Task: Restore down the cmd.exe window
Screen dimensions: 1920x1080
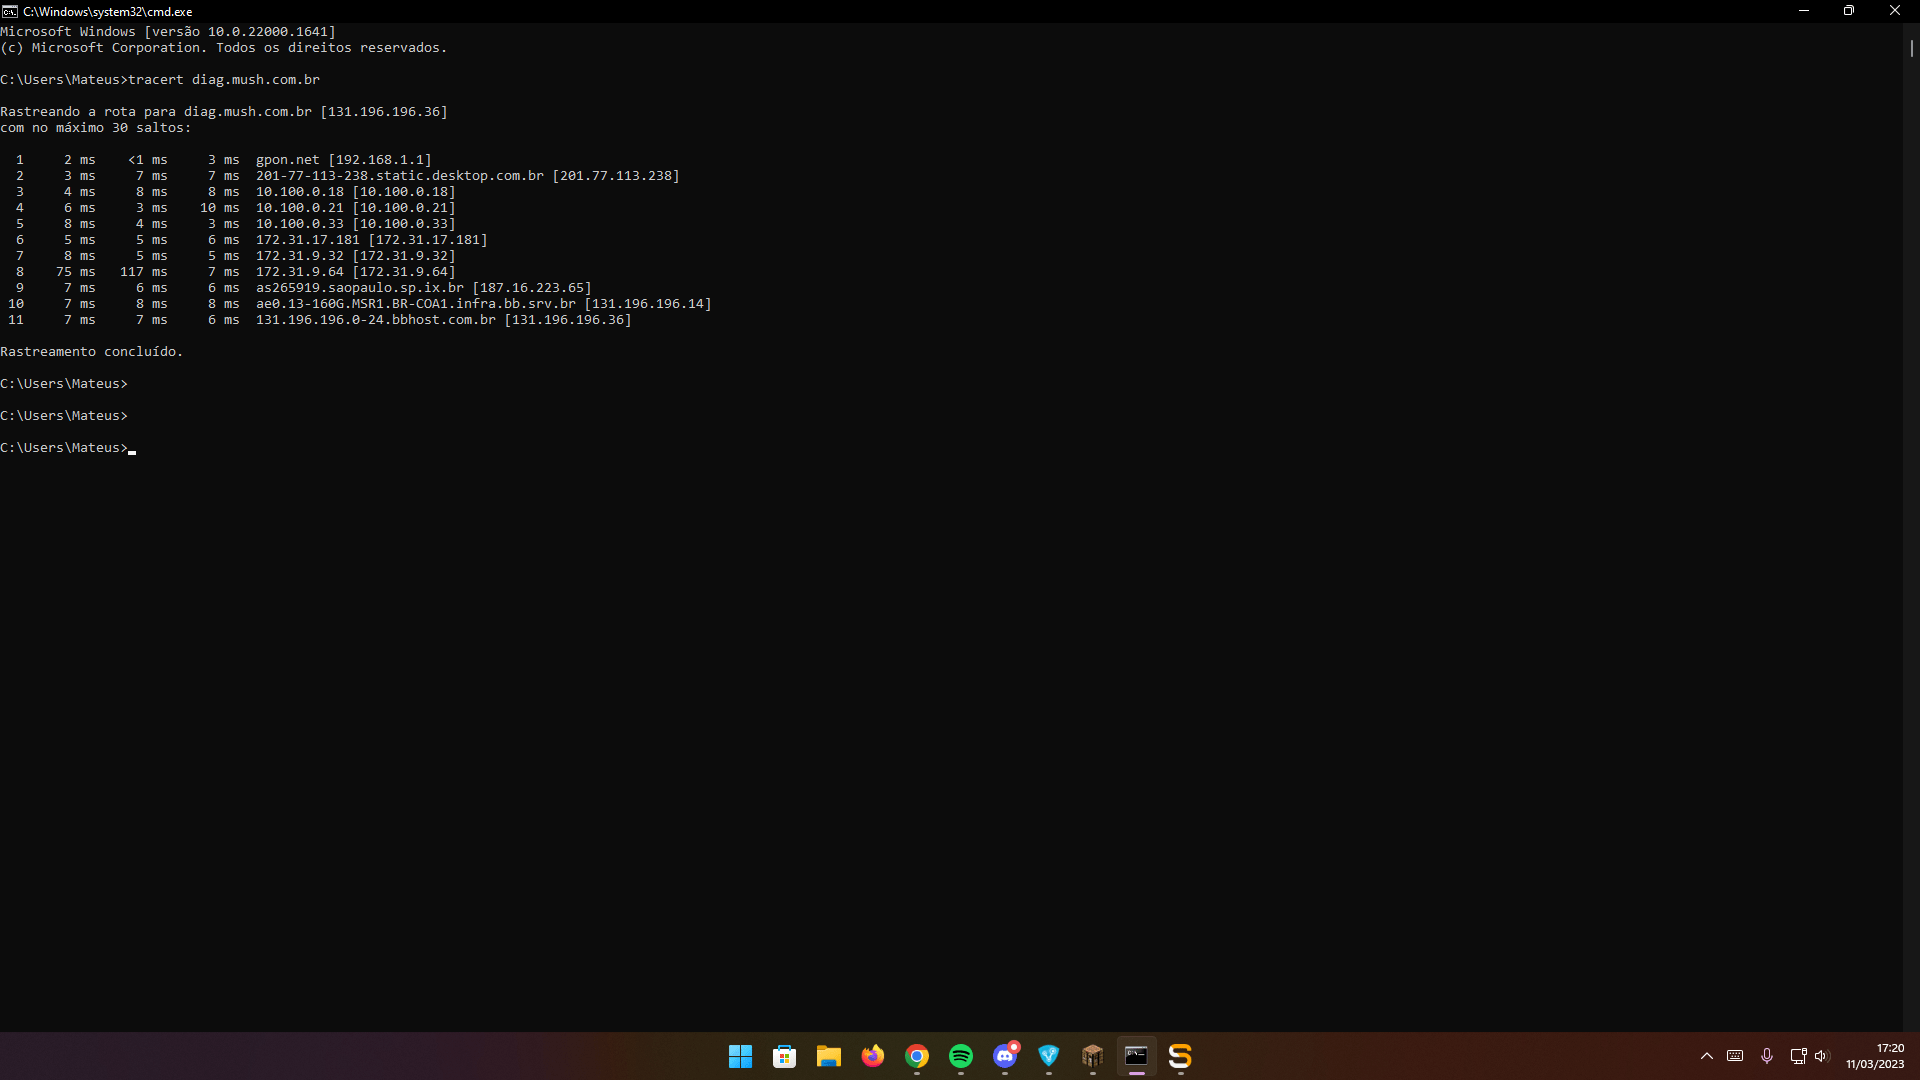Action: (x=1849, y=11)
